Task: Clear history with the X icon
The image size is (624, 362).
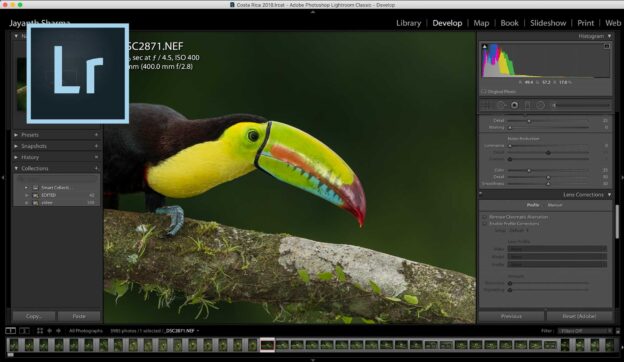Action: 96,157
